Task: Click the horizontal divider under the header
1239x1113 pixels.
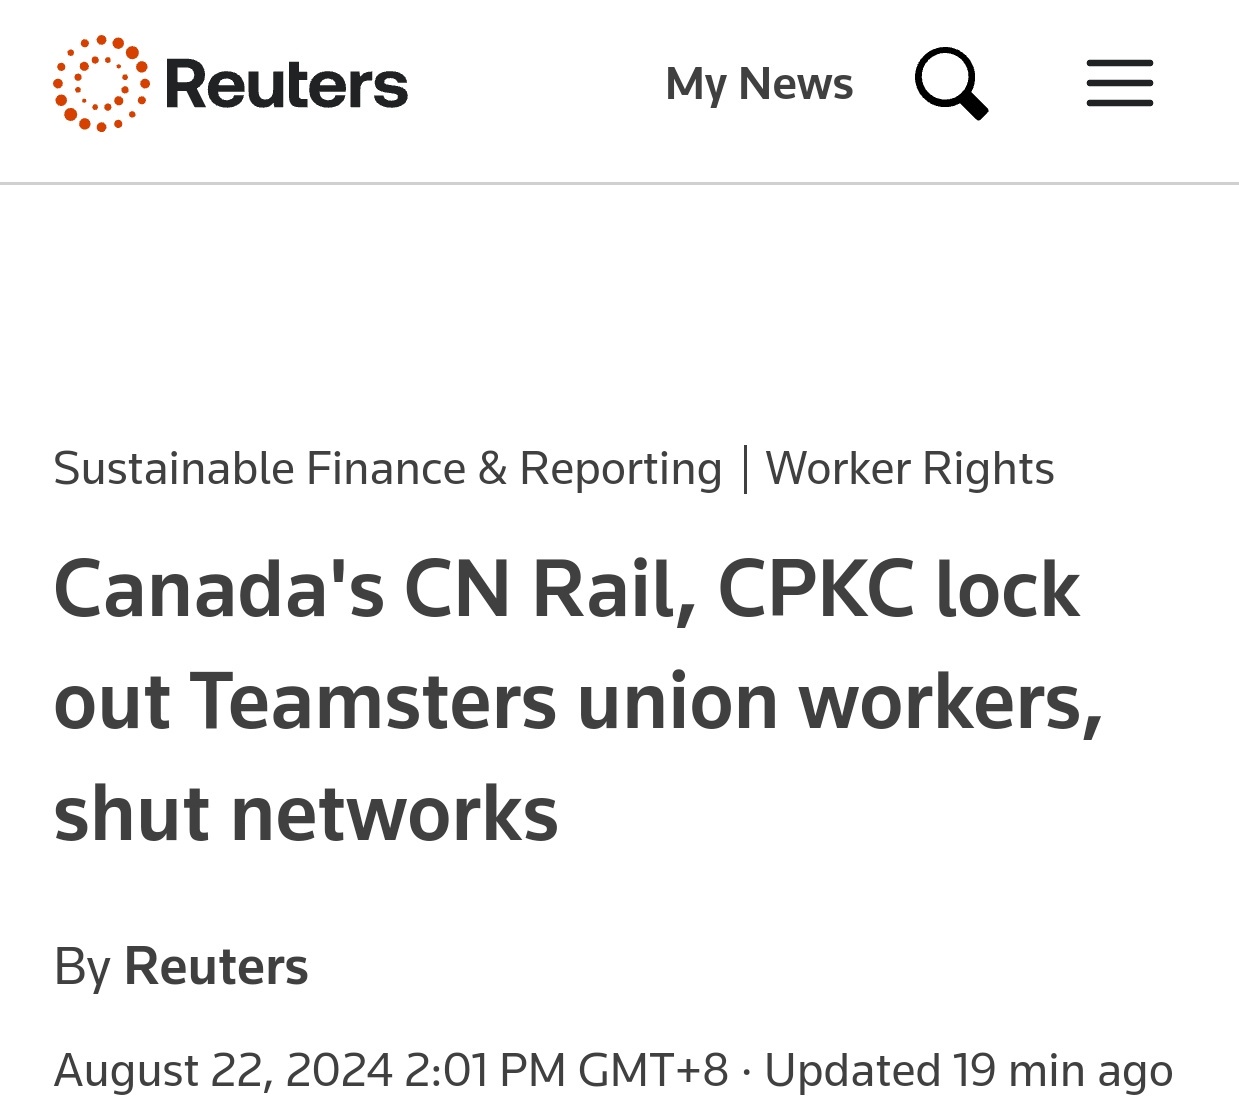Action: tap(619, 184)
